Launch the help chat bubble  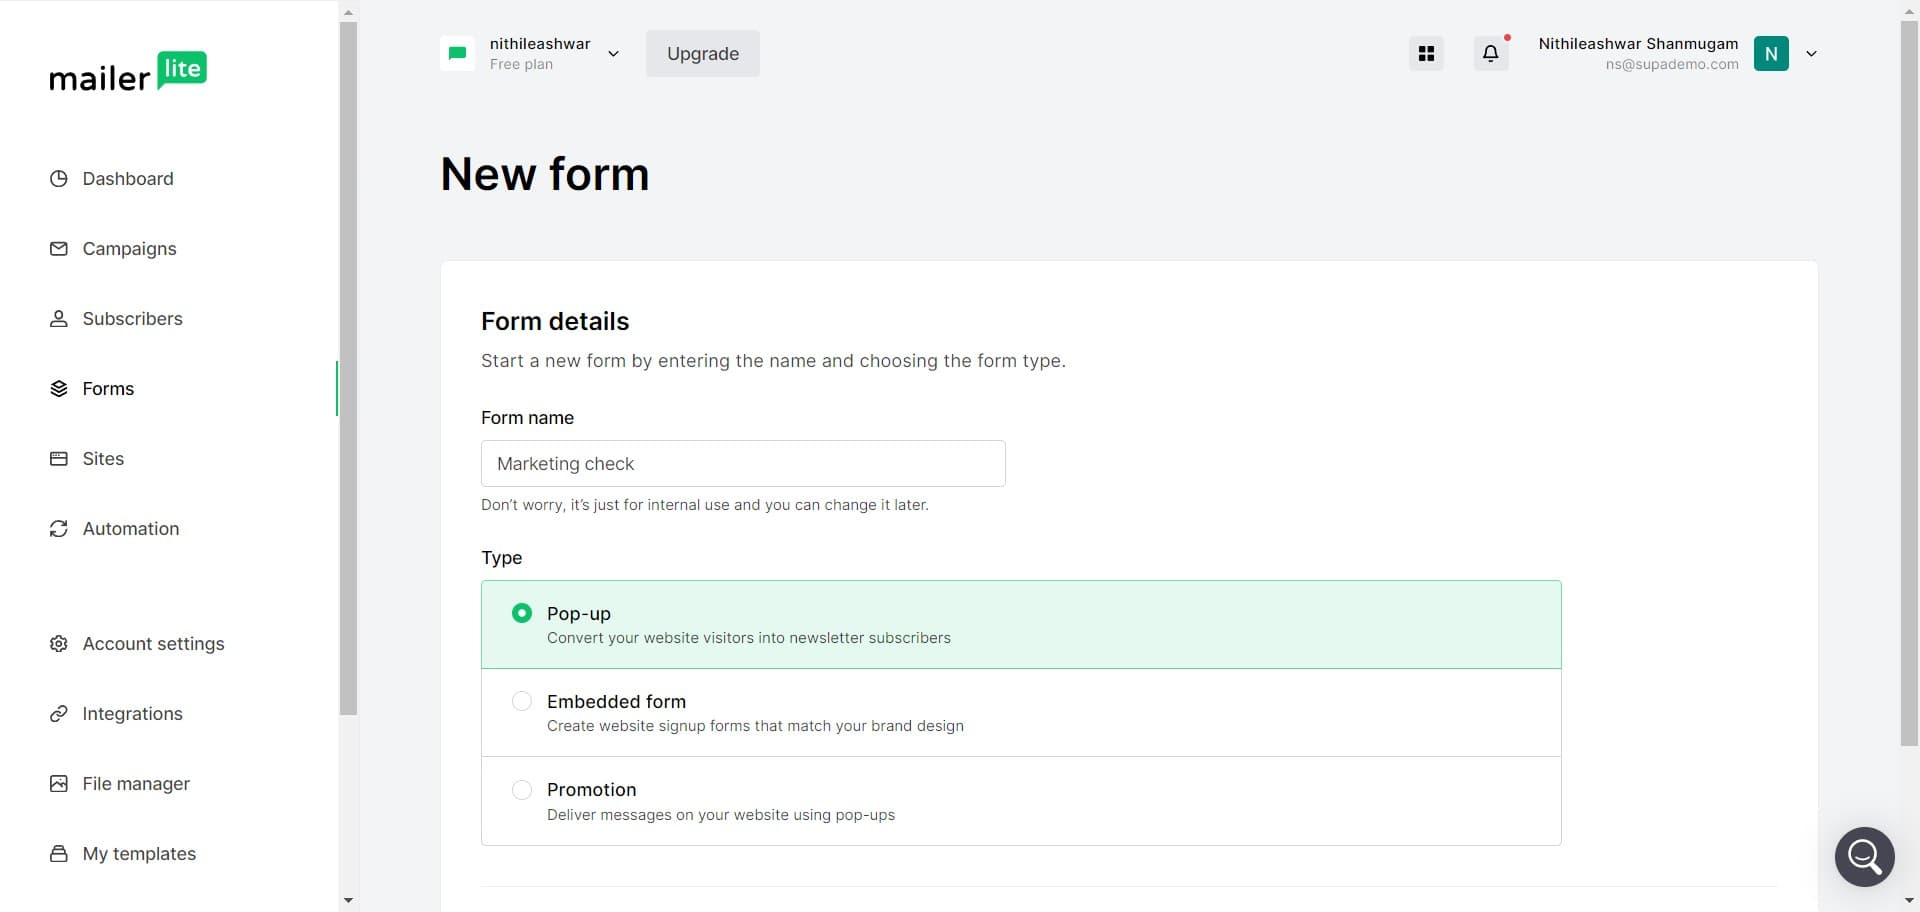click(1864, 856)
